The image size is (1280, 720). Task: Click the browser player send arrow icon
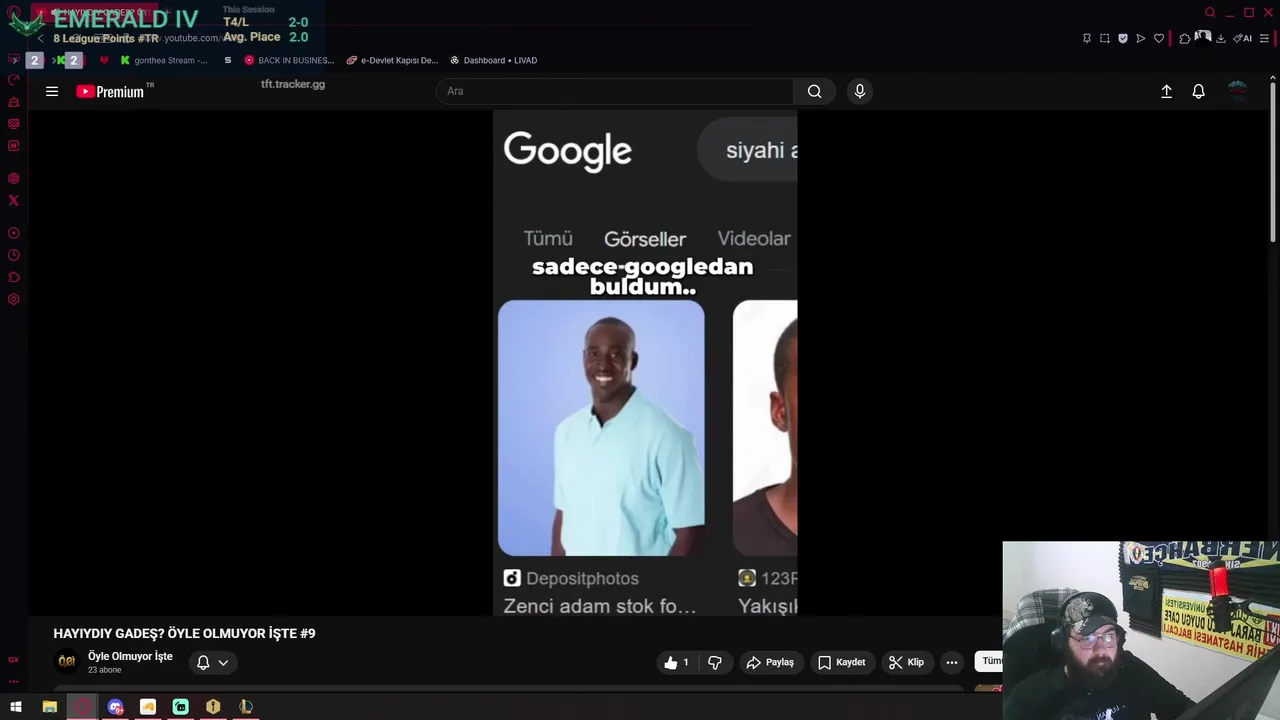pyautogui.click(x=1141, y=38)
